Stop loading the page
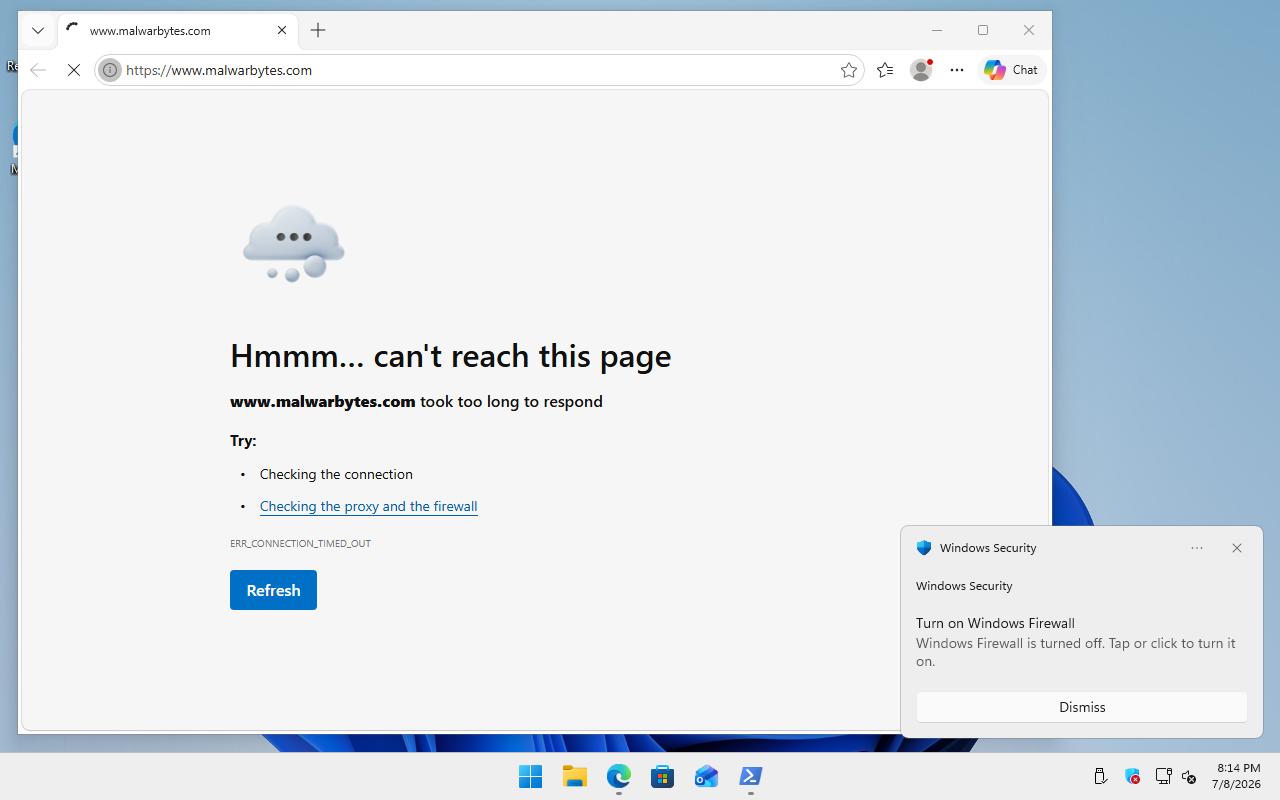1280x800 pixels. [74, 70]
